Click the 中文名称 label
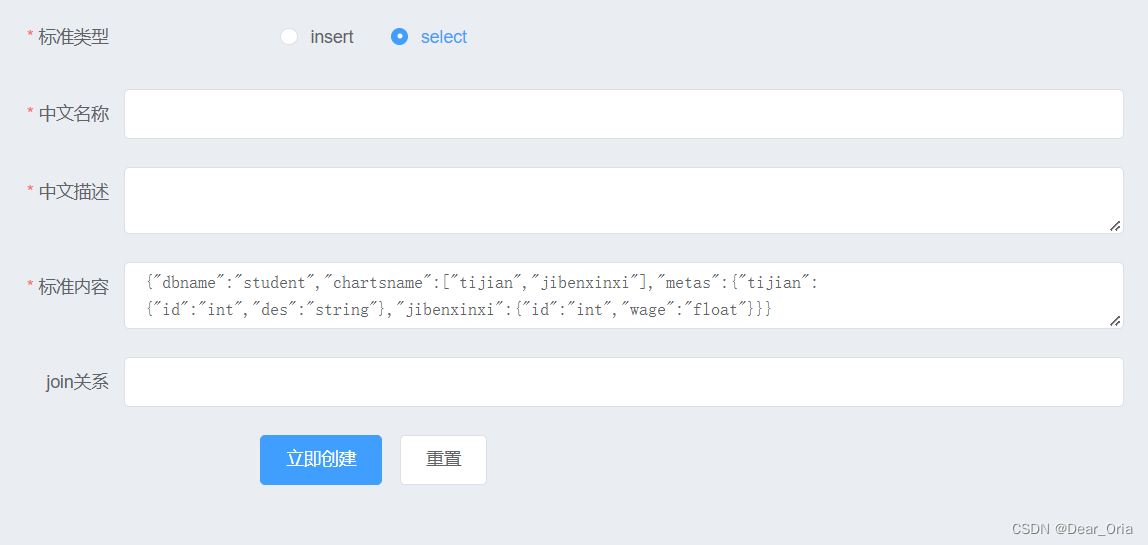The height and width of the screenshot is (545, 1148). click(73, 114)
